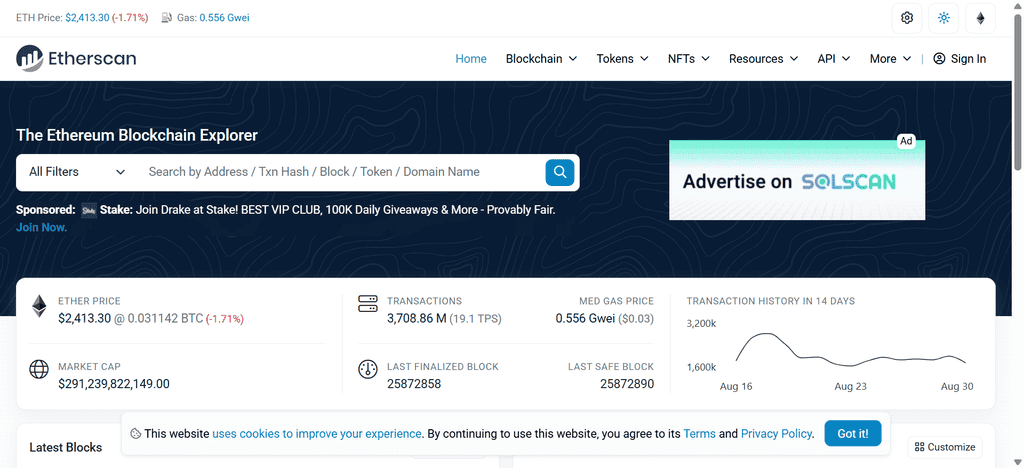Screen dimensions: 1024x468
Task: Click Last Safe Block 25872890
Action: 627,384
